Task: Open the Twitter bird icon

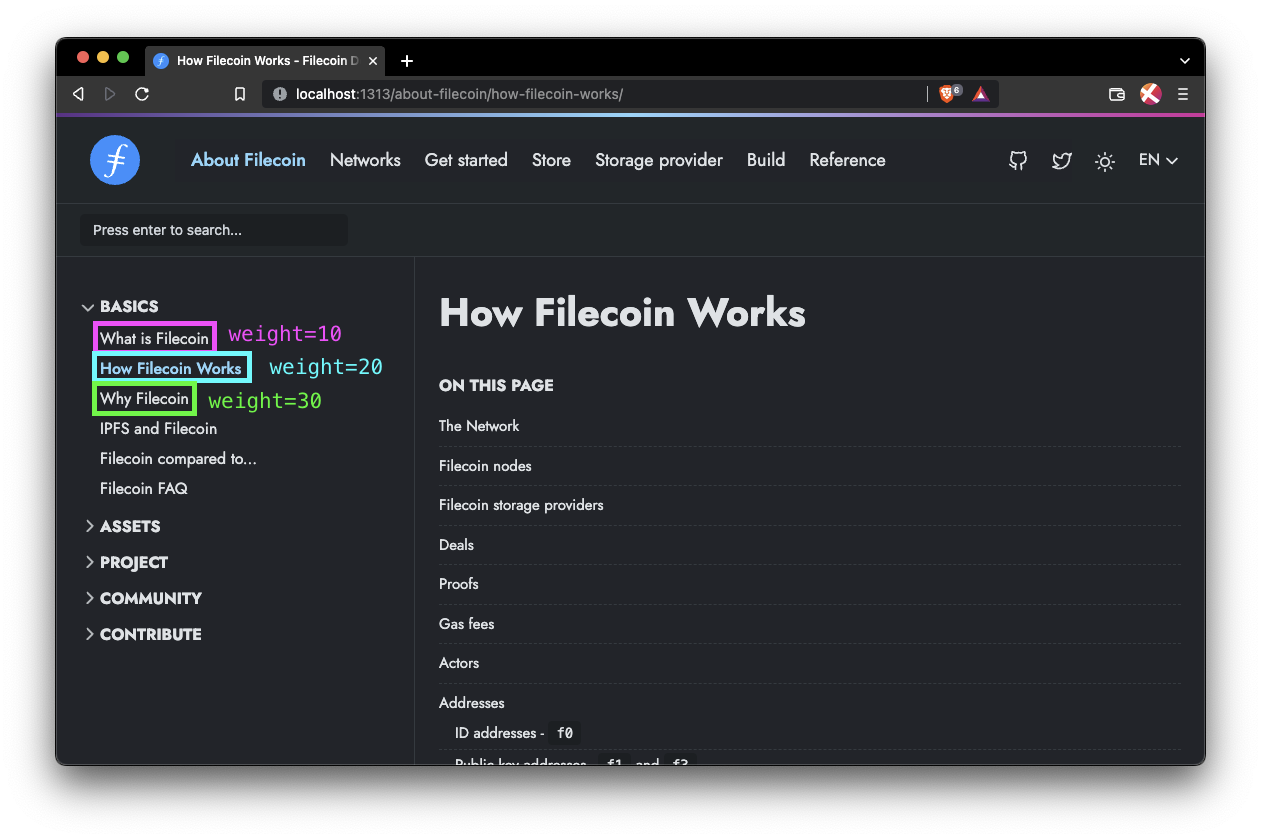Action: click(1062, 160)
